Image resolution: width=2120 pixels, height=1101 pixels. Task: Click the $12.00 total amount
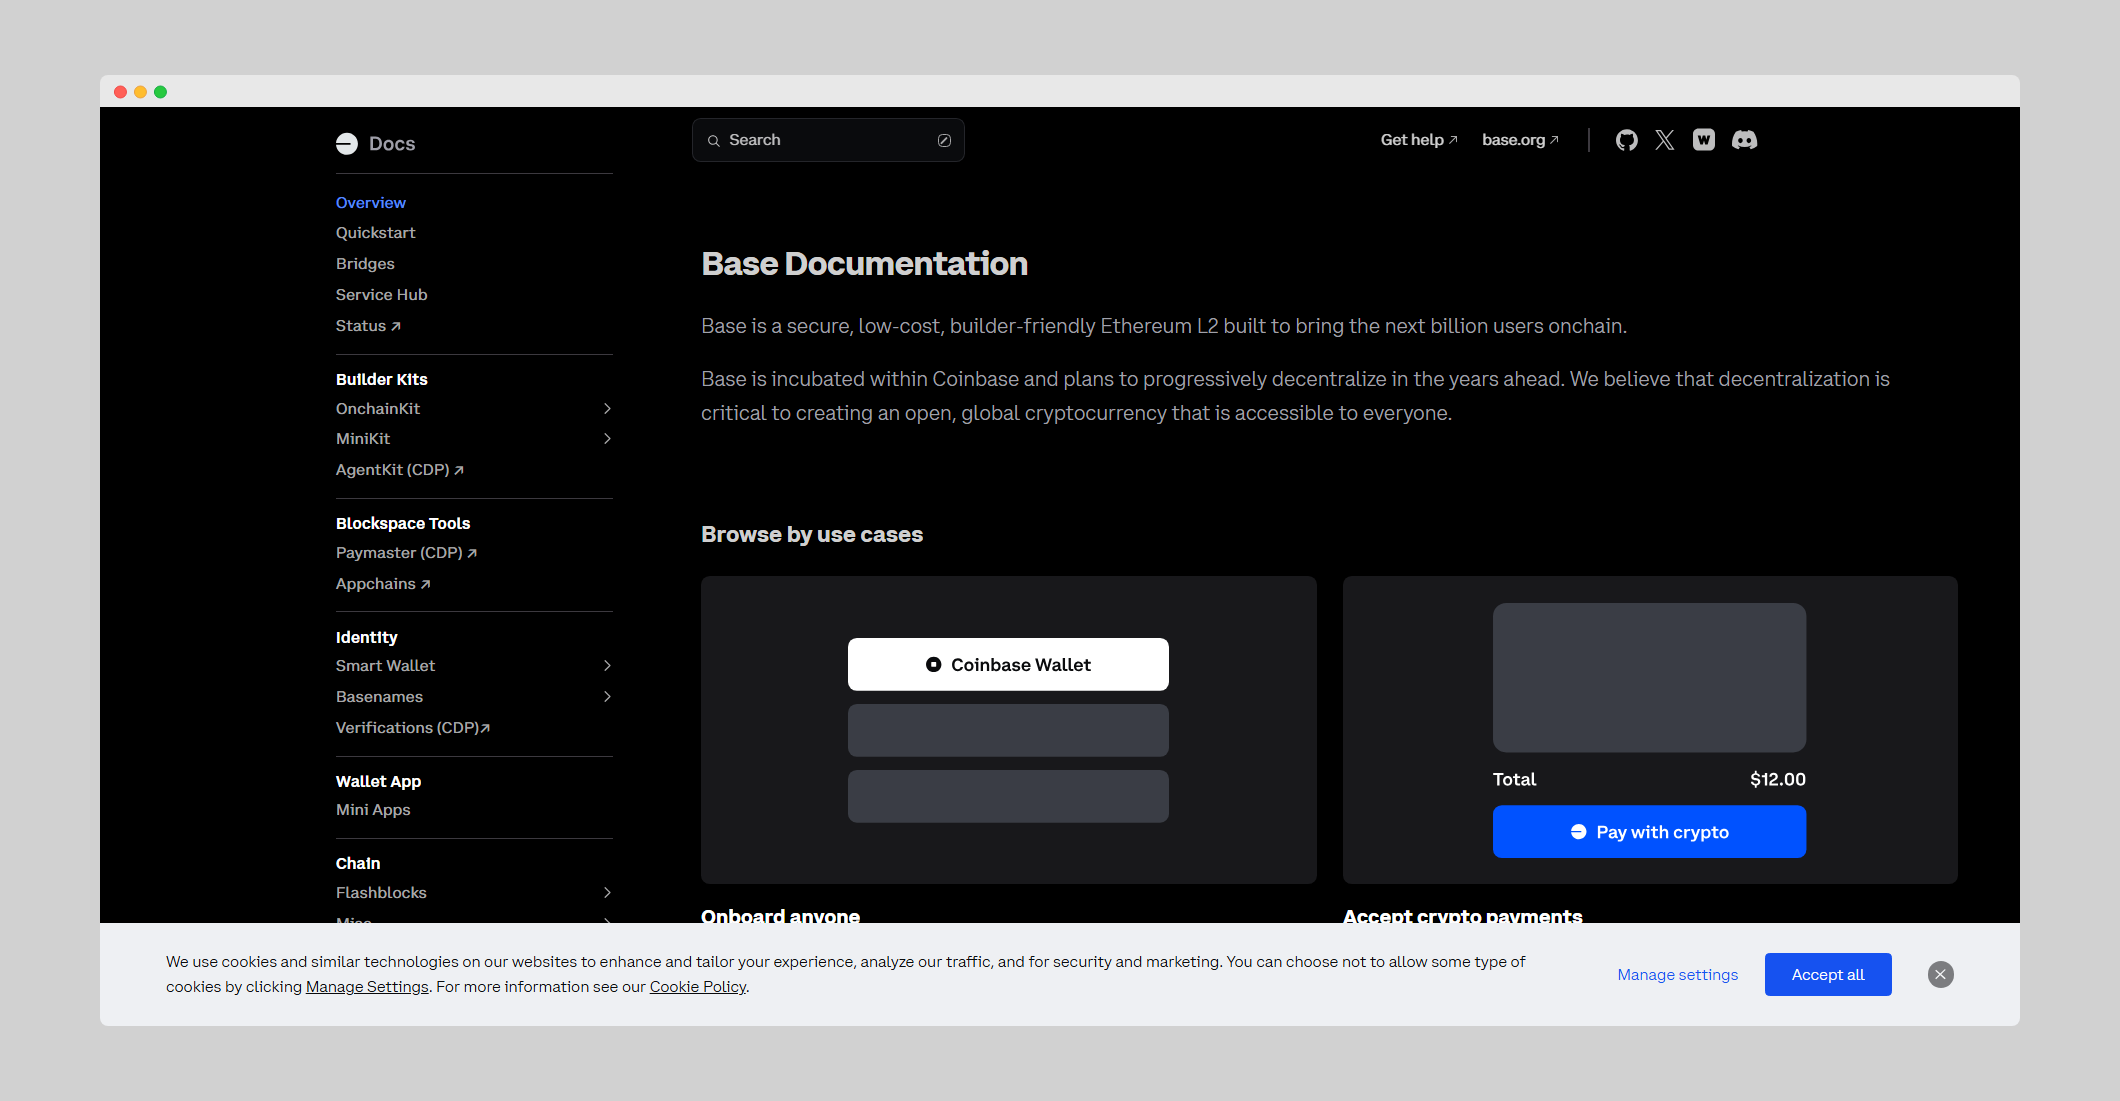[x=1778, y=780]
